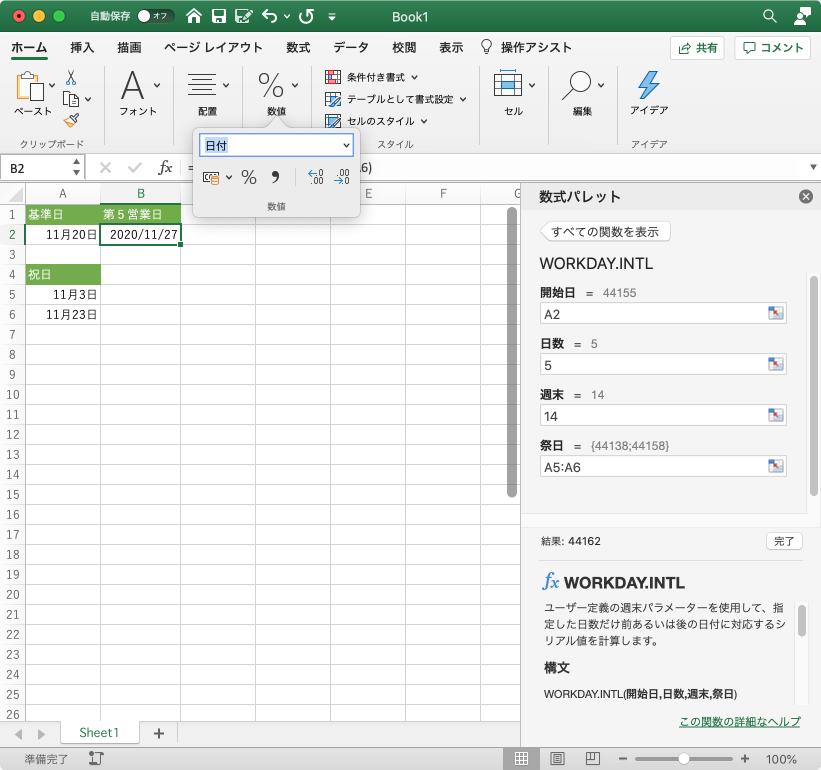Click the zoom slider handle
This screenshot has width=821, height=770.
(683, 758)
